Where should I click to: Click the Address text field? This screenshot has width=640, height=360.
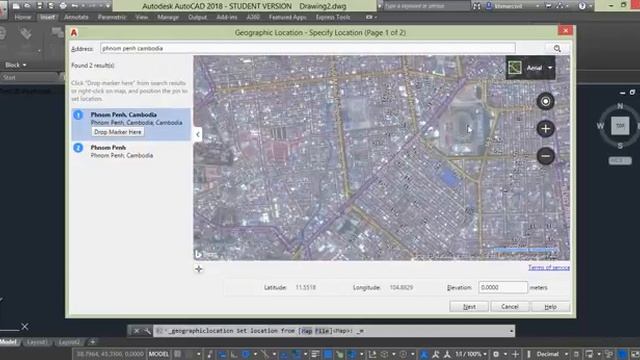tap(308, 49)
